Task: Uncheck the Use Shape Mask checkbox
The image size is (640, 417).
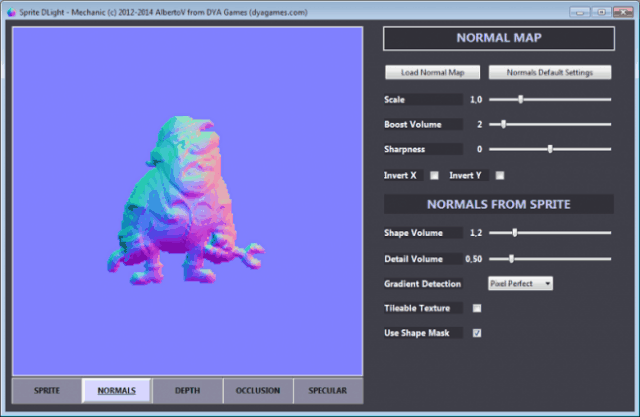Action: click(x=477, y=333)
